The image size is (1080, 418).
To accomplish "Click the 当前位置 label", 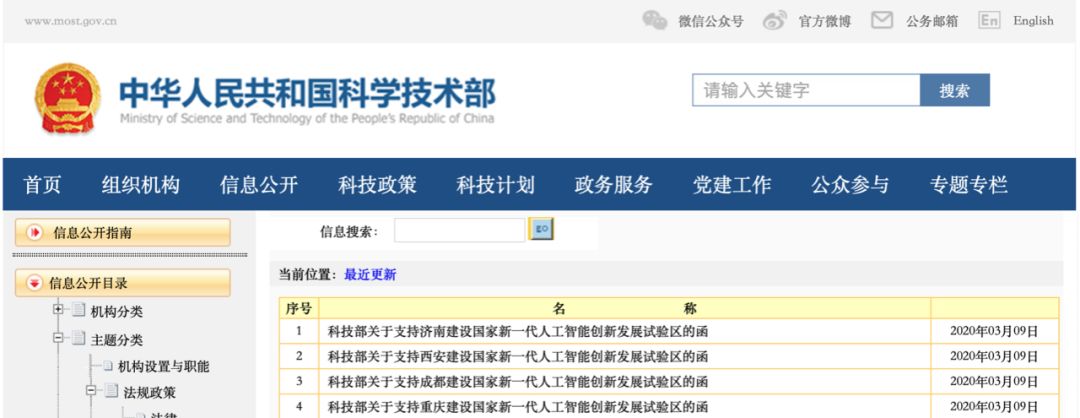I will (x=308, y=275).
